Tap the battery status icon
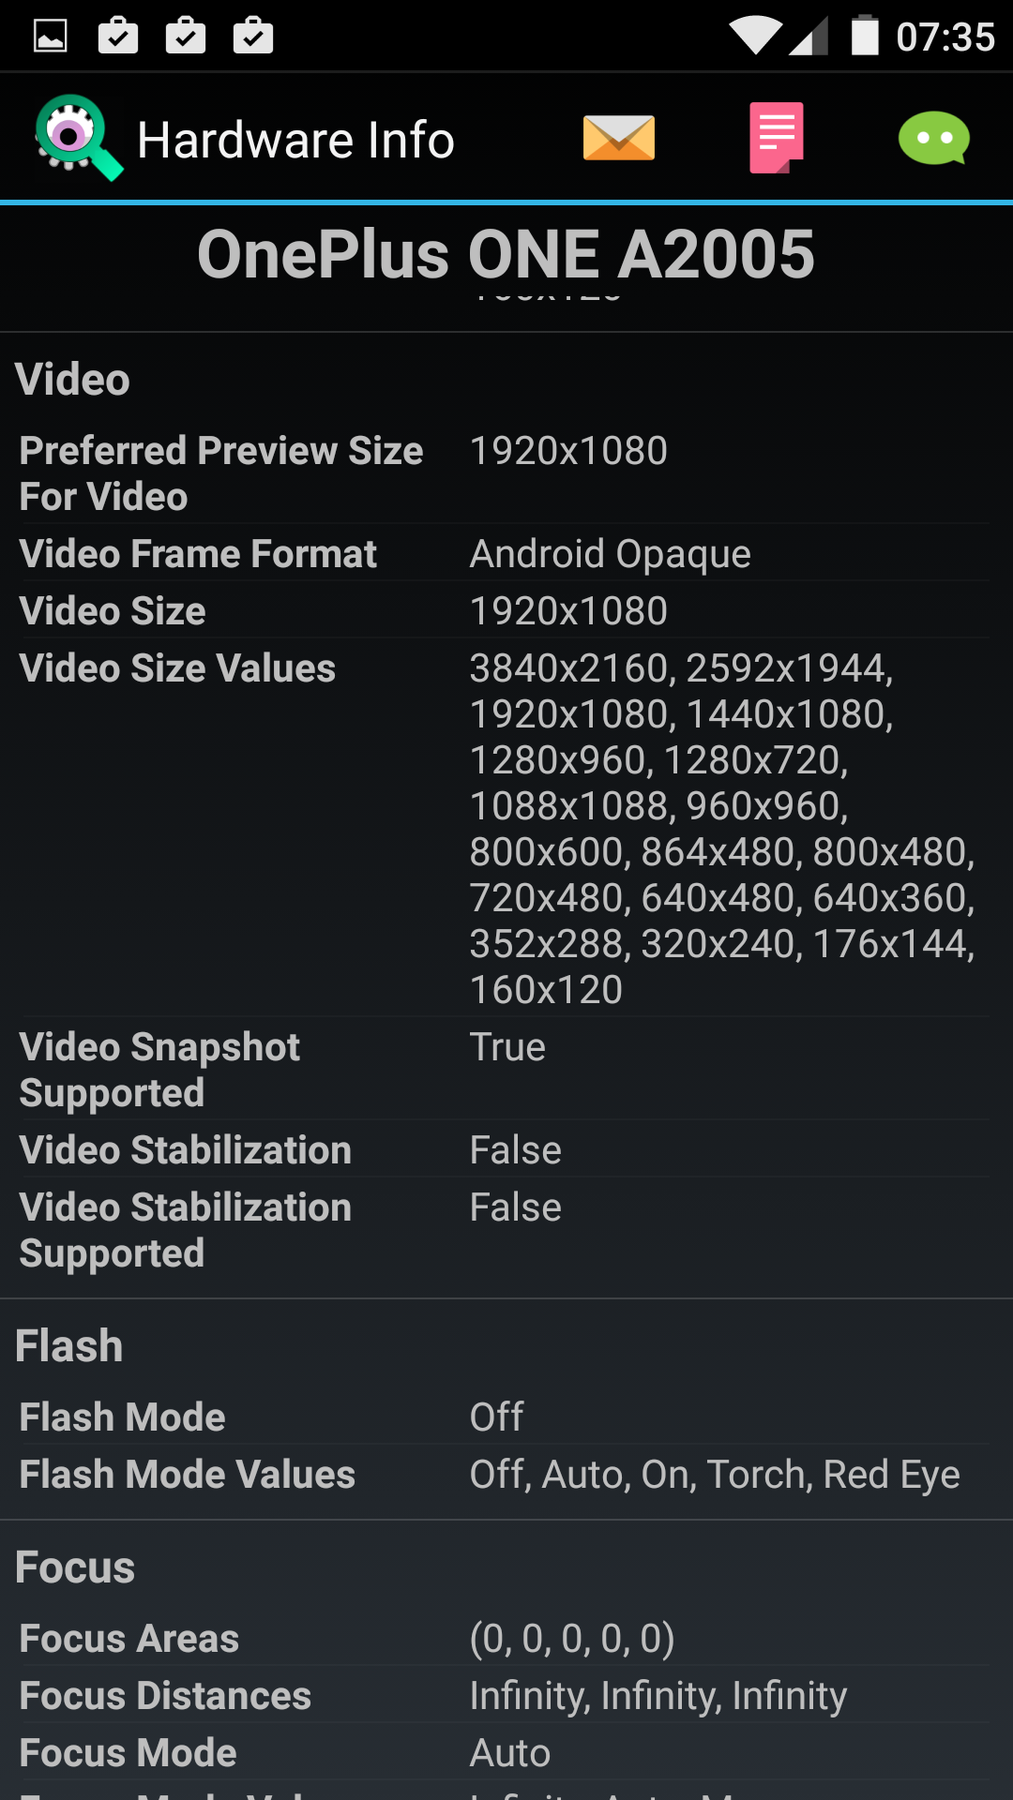The height and width of the screenshot is (1800, 1013). pos(864,36)
